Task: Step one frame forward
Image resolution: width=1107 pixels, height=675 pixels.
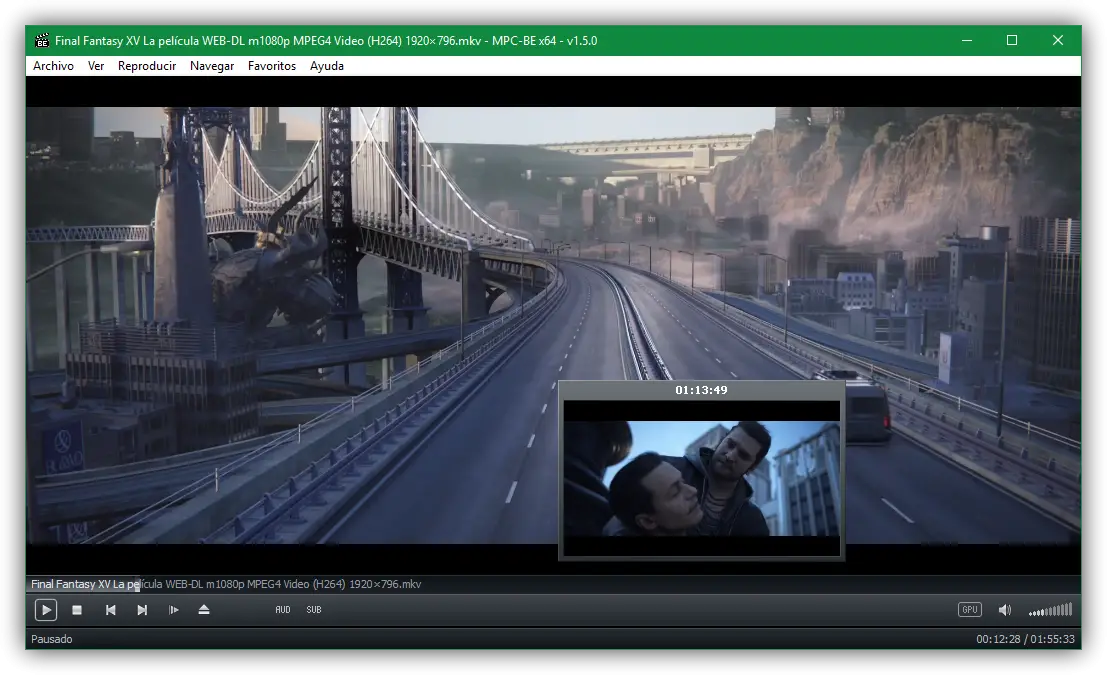Action: coord(174,609)
